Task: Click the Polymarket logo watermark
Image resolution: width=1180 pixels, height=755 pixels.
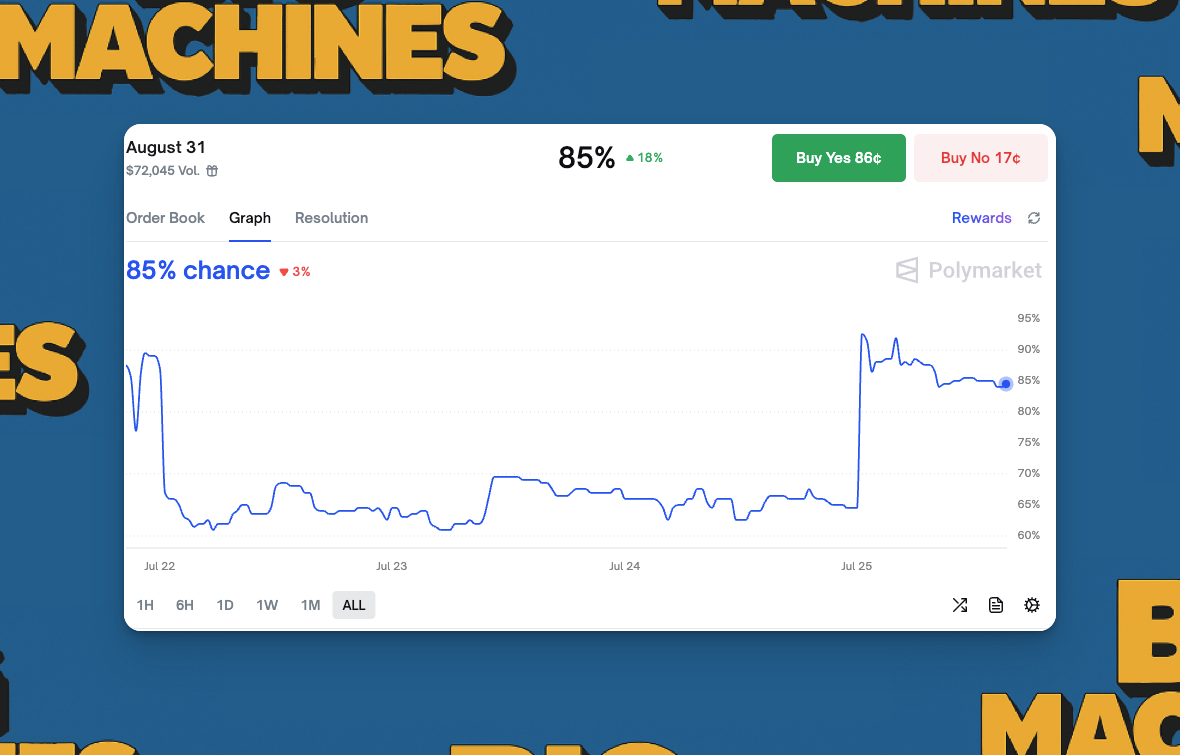Action: (x=968, y=270)
